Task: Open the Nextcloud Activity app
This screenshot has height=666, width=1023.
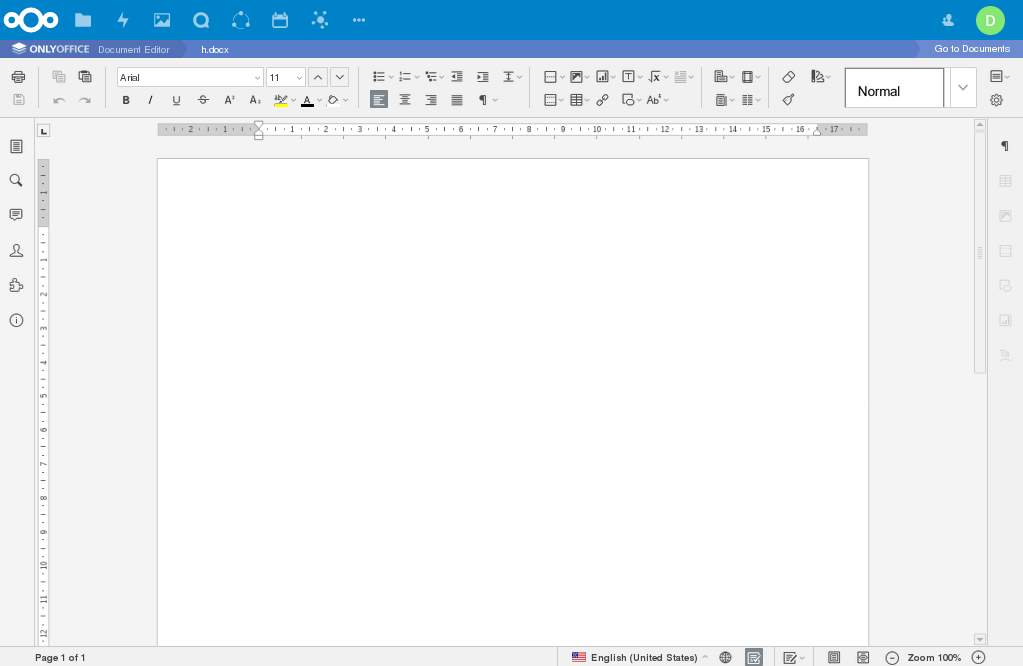Action: pos(123,20)
